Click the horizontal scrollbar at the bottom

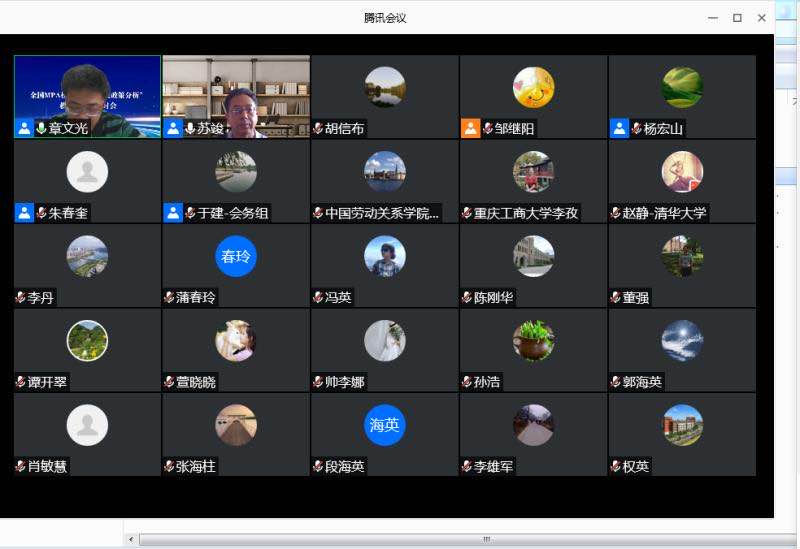(x=486, y=540)
